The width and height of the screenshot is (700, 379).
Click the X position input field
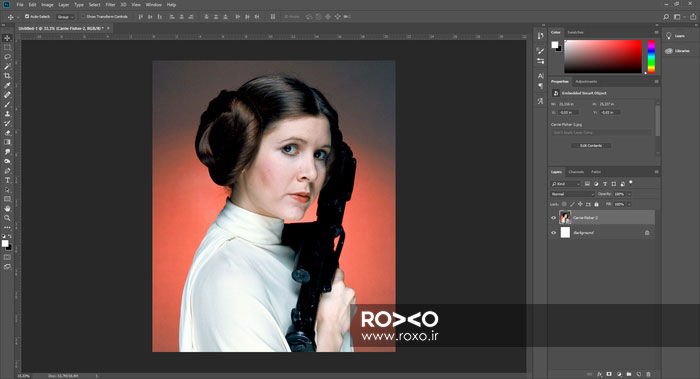pos(569,112)
